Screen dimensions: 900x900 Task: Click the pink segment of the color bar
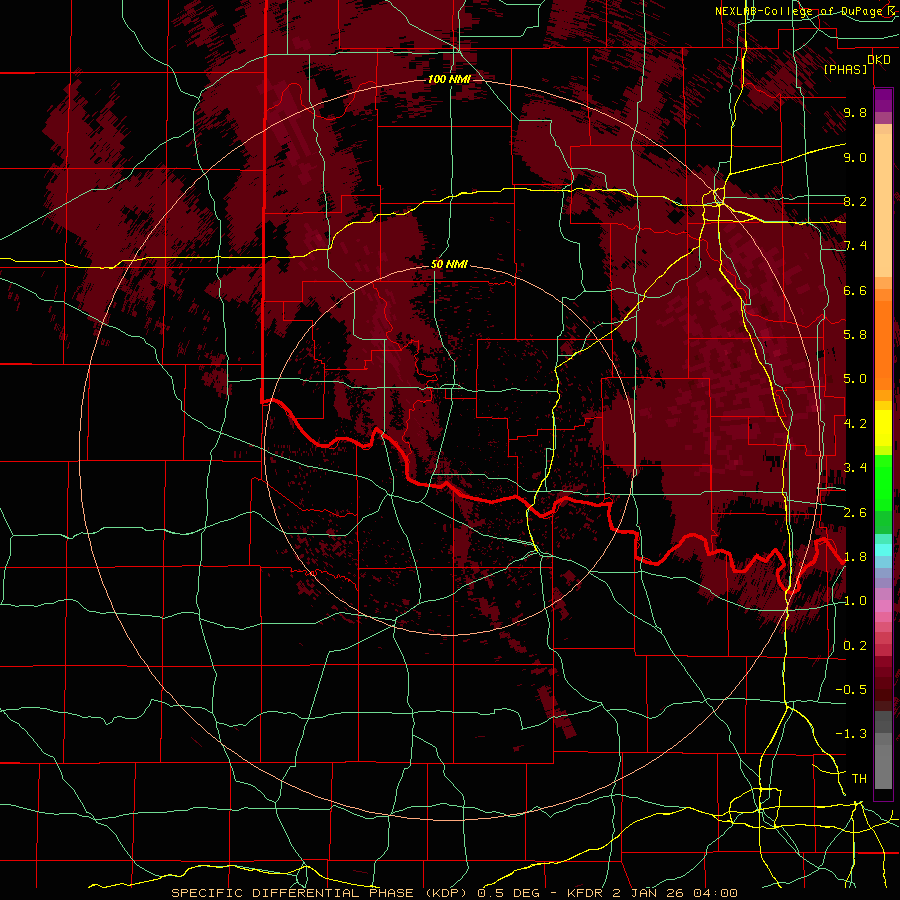coord(883,606)
